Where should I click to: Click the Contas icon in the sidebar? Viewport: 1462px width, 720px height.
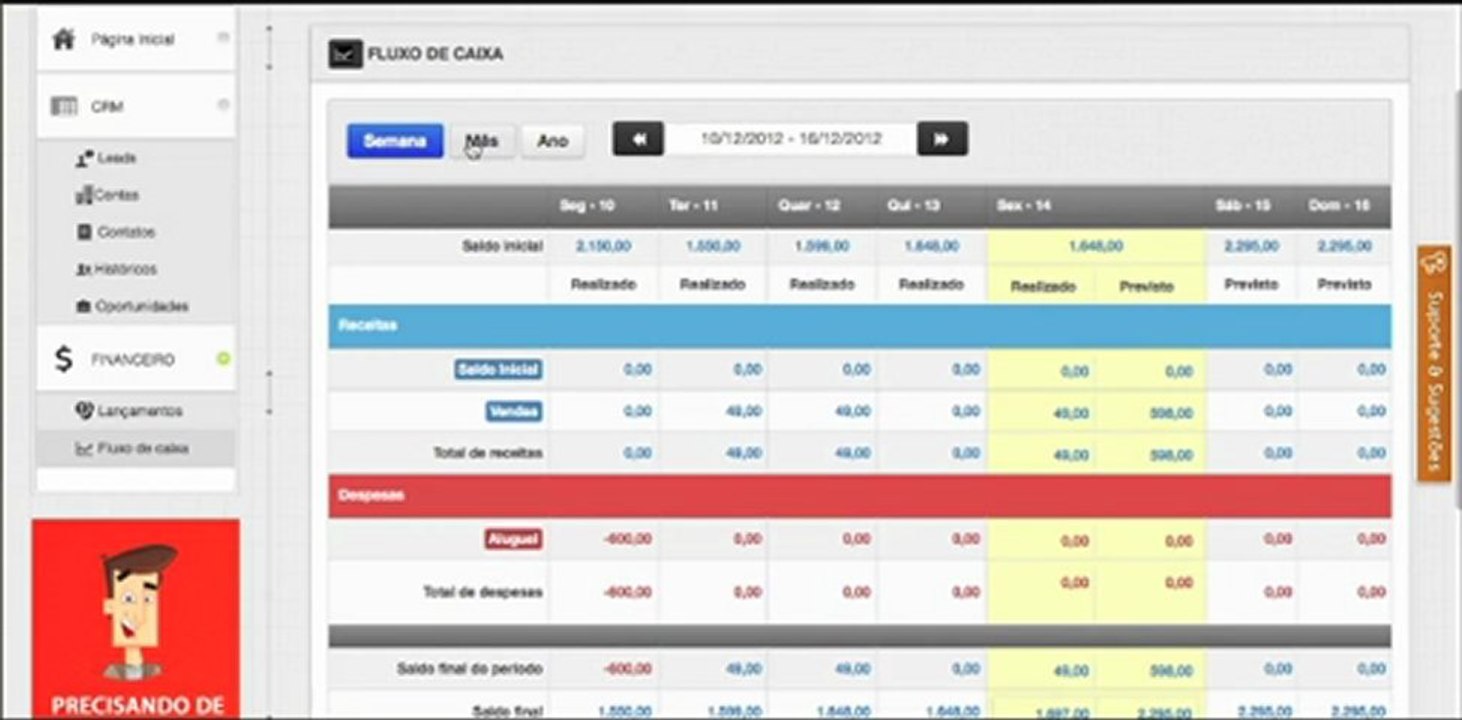(84, 195)
